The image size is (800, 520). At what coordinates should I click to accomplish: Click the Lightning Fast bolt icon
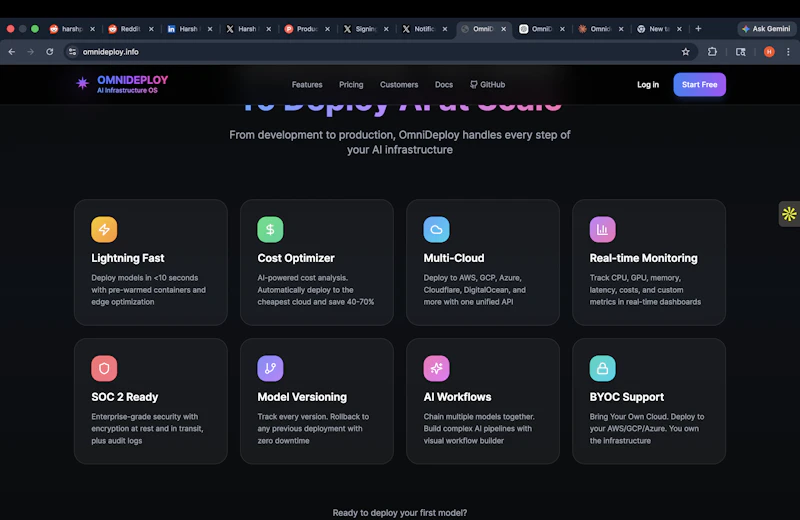pos(104,230)
